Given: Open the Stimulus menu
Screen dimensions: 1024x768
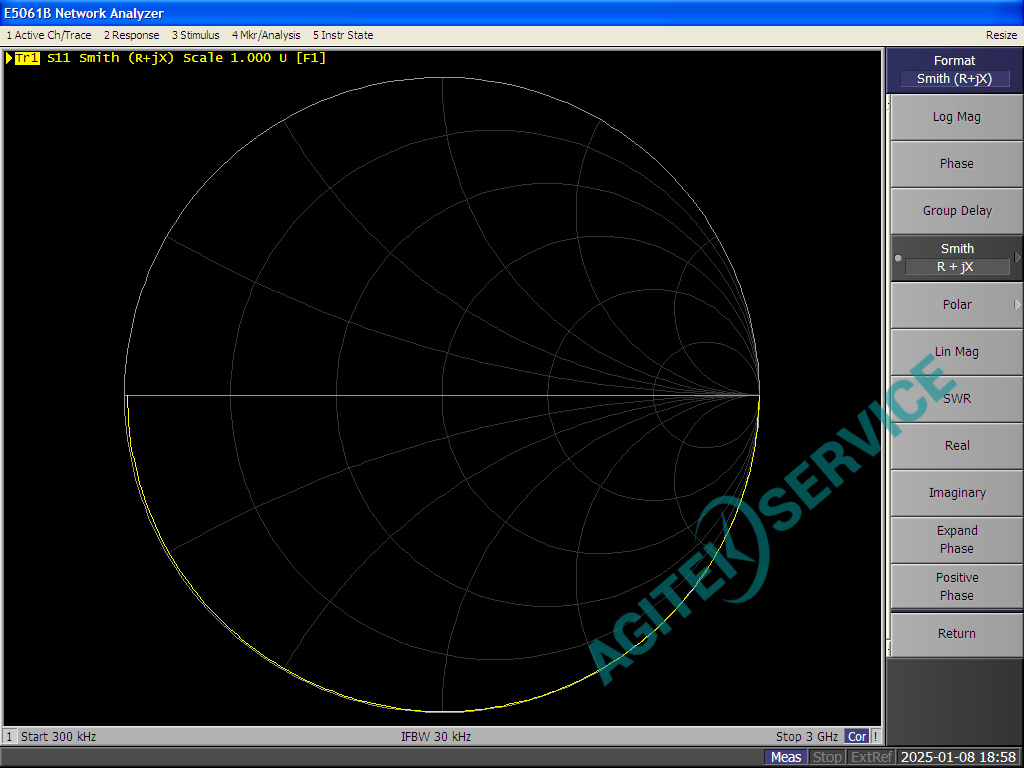Looking at the screenshot, I should (195, 35).
